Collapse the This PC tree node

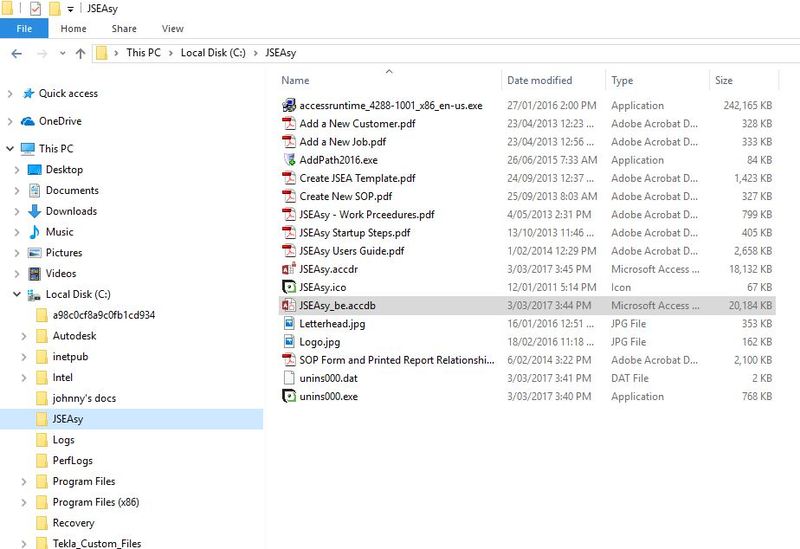click(x=10, y=149)
